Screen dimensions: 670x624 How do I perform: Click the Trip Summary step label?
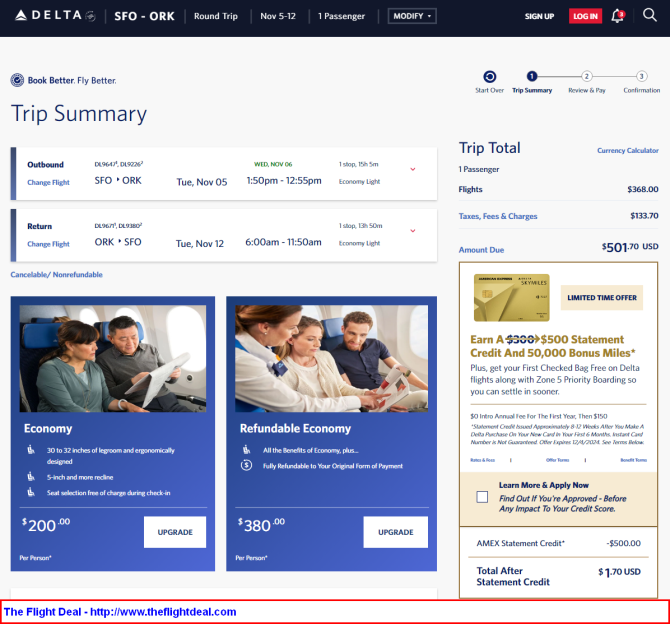tap(532, 90)
